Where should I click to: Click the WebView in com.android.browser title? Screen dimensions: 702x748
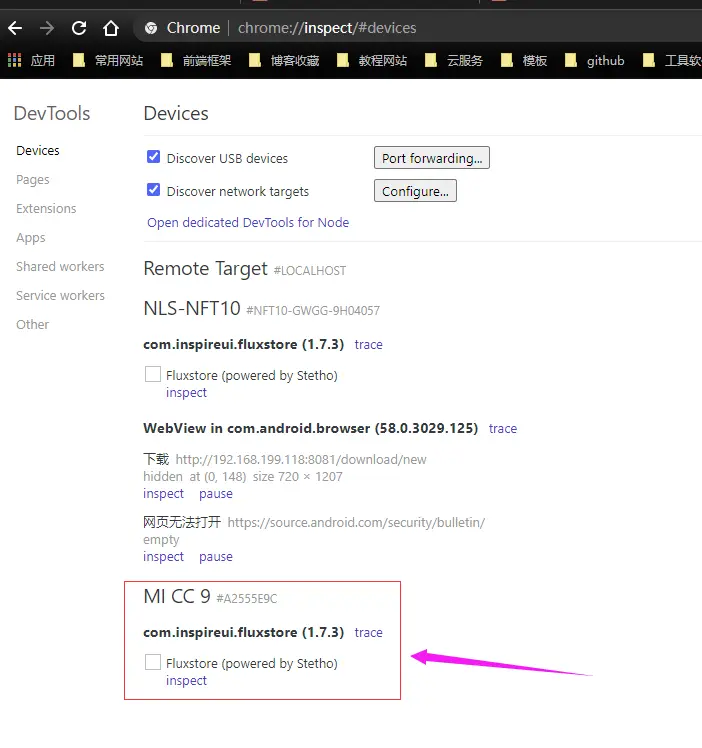(x=310, y=428)
